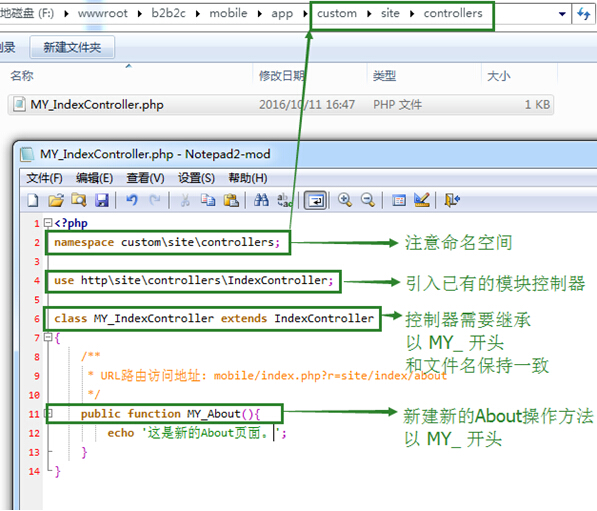Image resolution: width=597 pixels, height=511 pixels.
Task: Expand the arrow after custom breadcrumb
Action: point(369,14)
